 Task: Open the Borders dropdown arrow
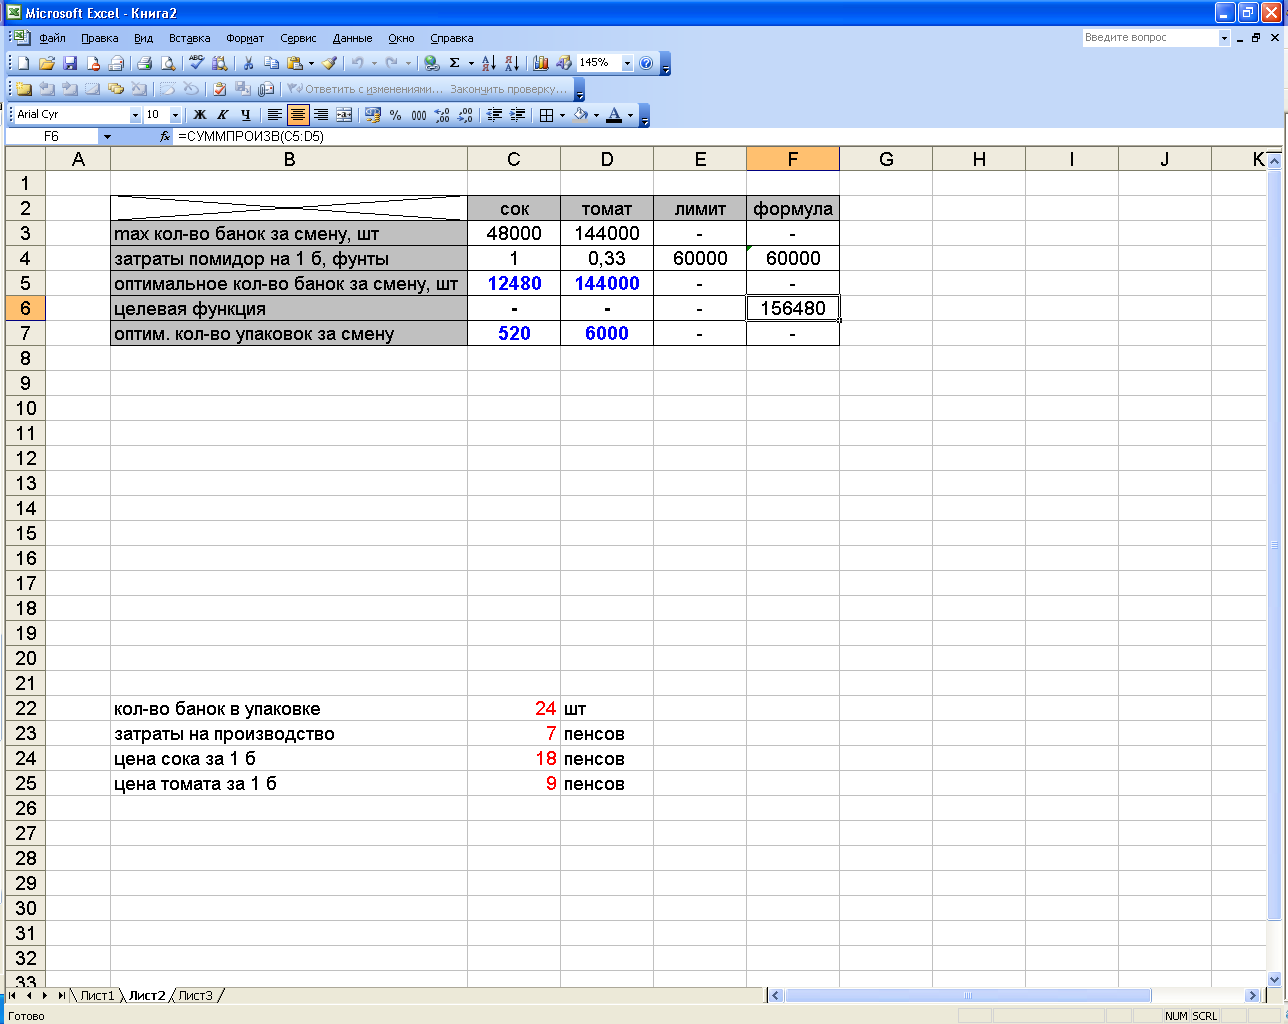[562, 115]
